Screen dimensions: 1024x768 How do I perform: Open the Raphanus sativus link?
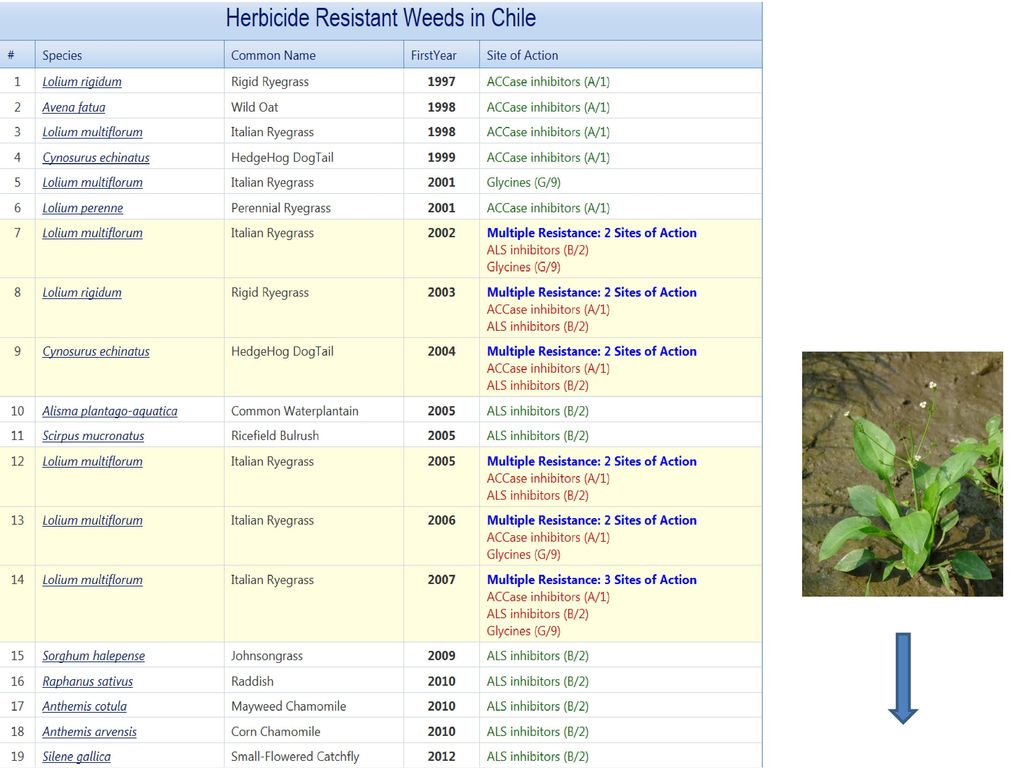(88, 681)
